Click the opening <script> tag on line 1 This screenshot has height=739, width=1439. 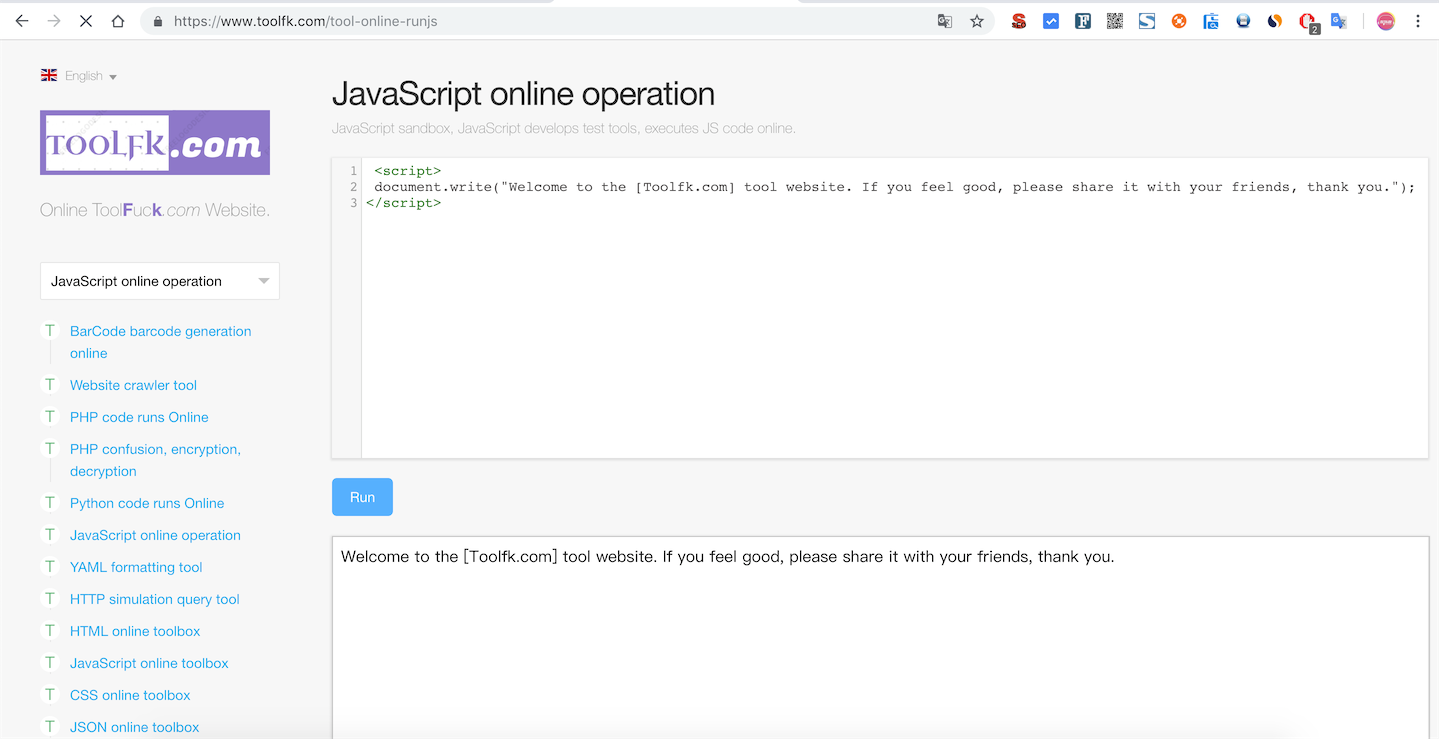point(407,171)
